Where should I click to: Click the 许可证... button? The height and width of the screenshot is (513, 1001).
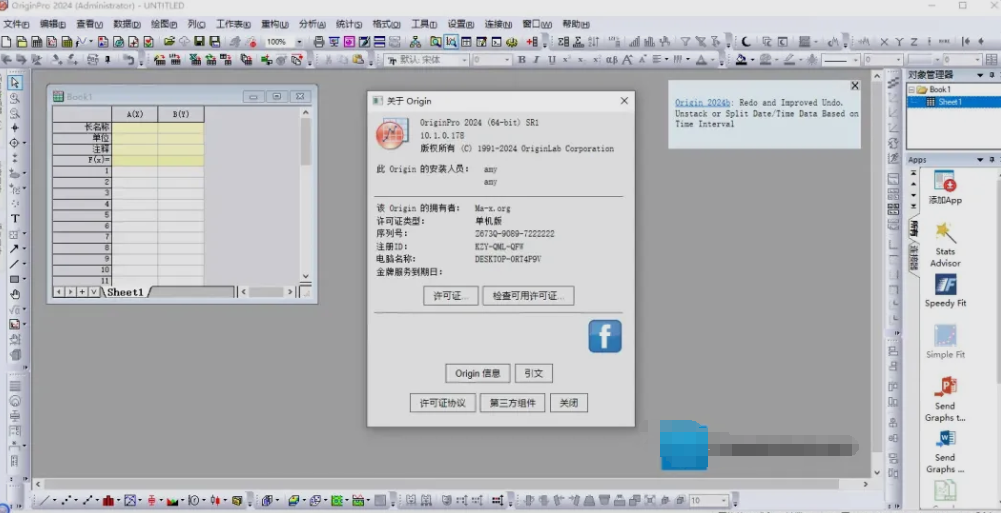pos(451,296)
